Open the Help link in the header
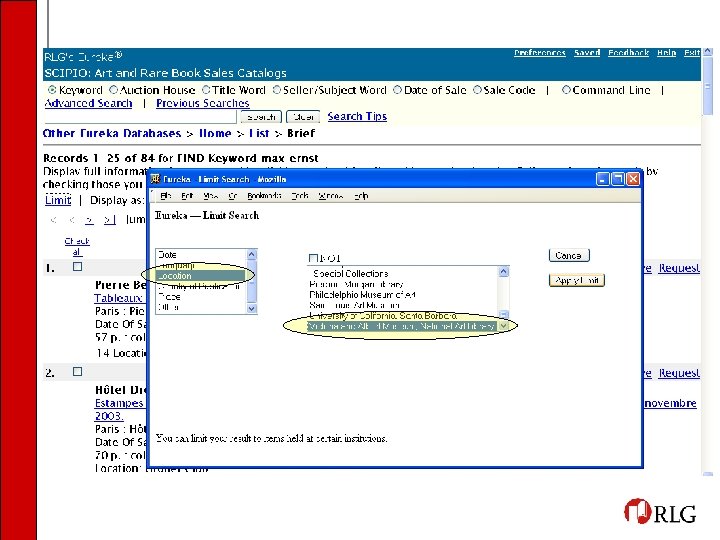The height and width of the screenshot is (540, 720). [666, 53]
